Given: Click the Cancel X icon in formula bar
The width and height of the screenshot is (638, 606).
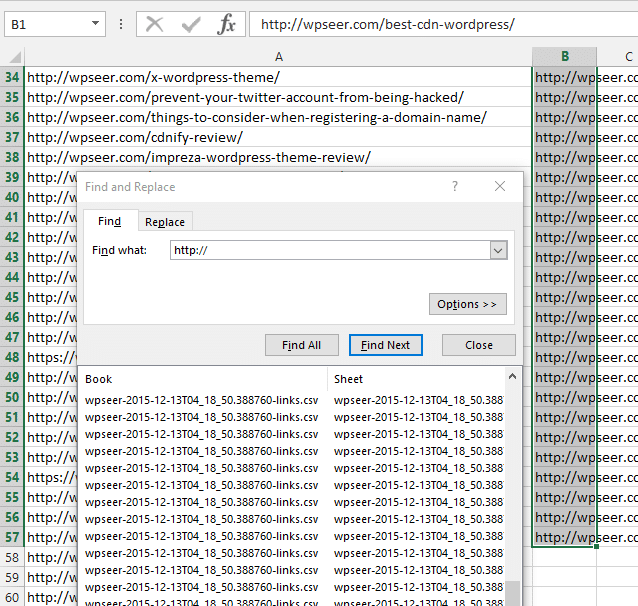Looking at the screenshot, I should tap(155, 24).
